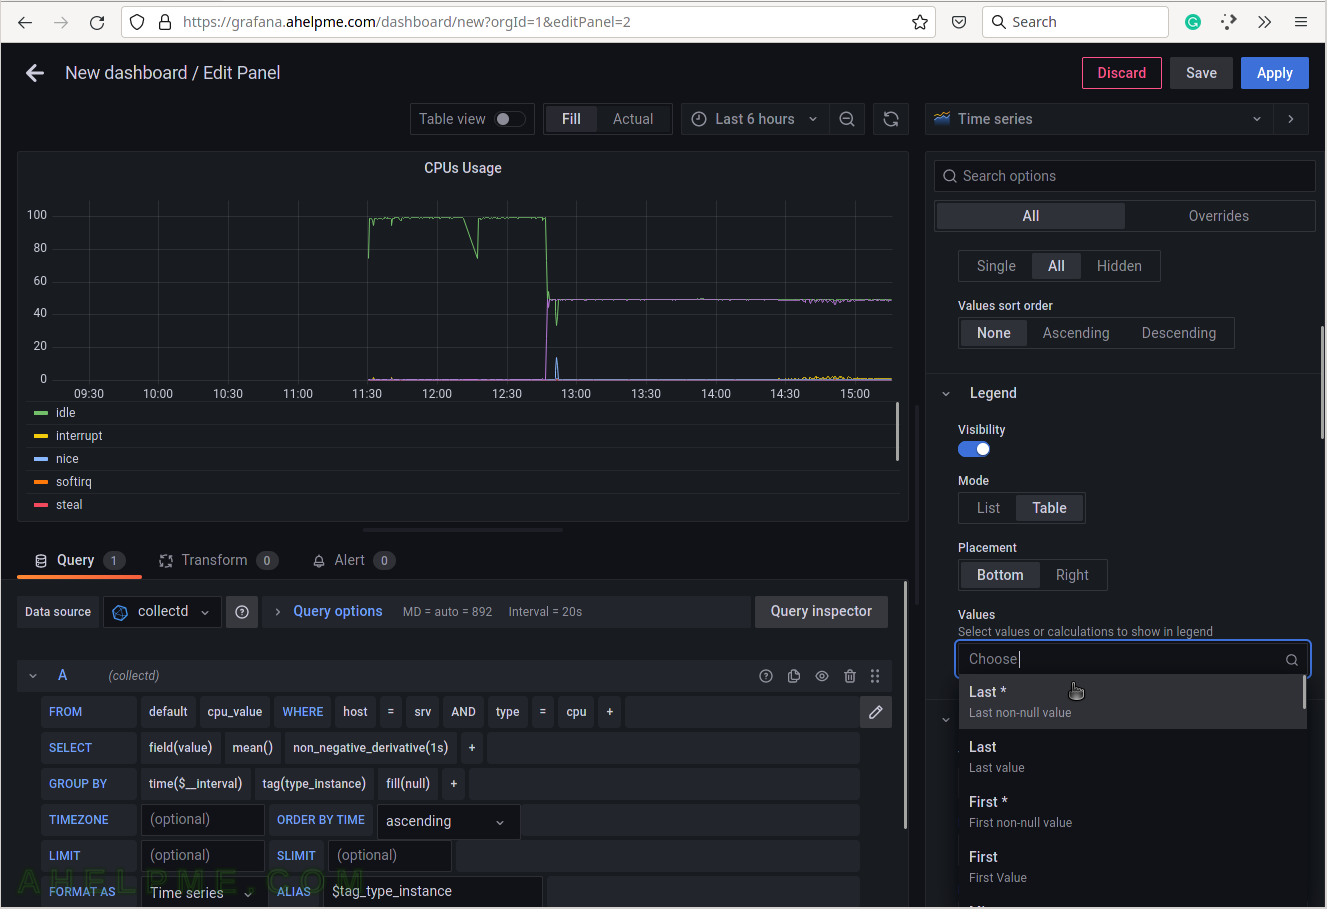Zoom out the time range
Viewport: 1327px width, 909px height.
tap(847, 119)
